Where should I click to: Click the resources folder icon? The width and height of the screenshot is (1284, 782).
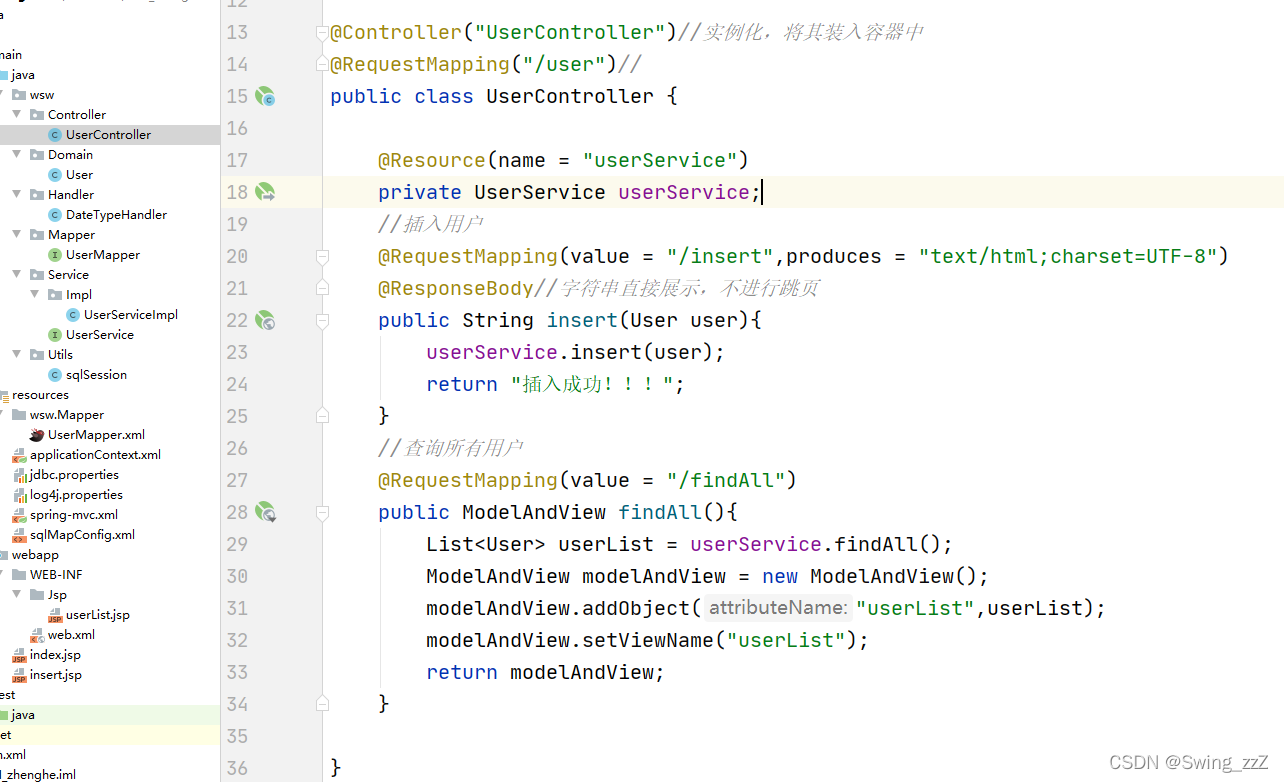[3, 395]
